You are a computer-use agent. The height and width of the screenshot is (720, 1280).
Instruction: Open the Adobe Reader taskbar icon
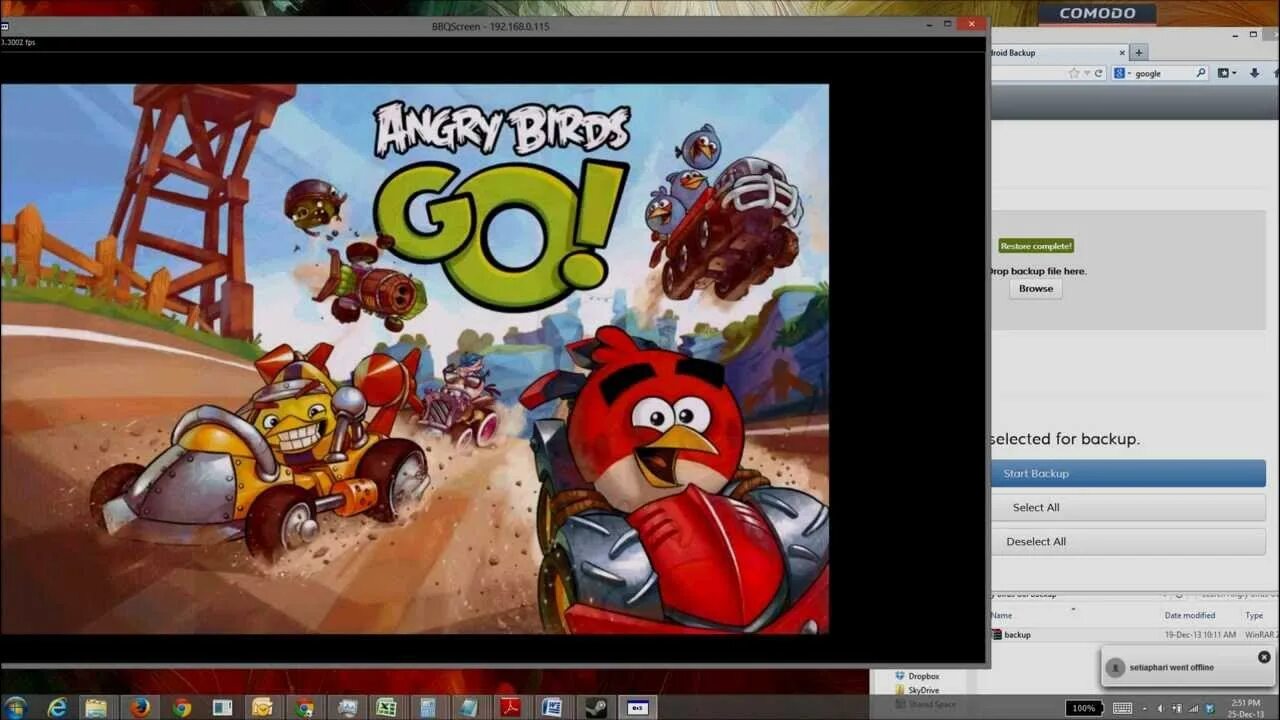pyautogui.click(x=511, y=707)
